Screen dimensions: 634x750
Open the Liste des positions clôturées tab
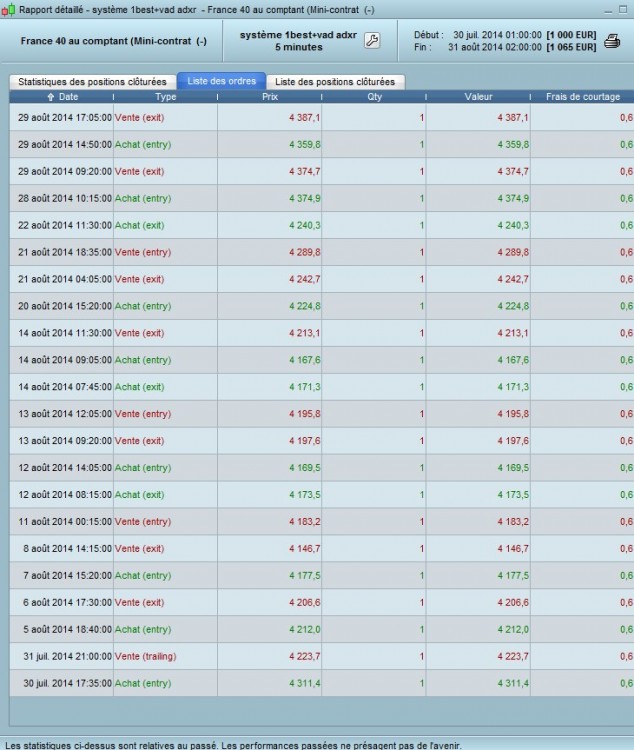(335, 82)
